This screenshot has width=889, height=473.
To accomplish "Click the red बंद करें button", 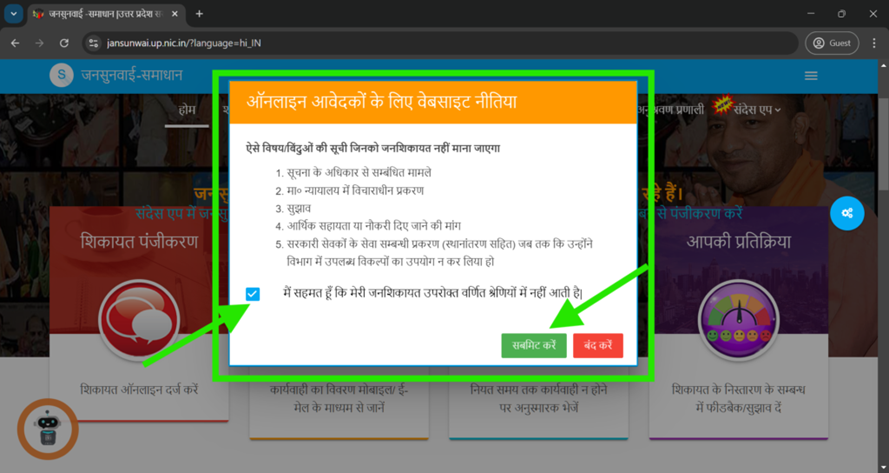I will tap(598, 345).
